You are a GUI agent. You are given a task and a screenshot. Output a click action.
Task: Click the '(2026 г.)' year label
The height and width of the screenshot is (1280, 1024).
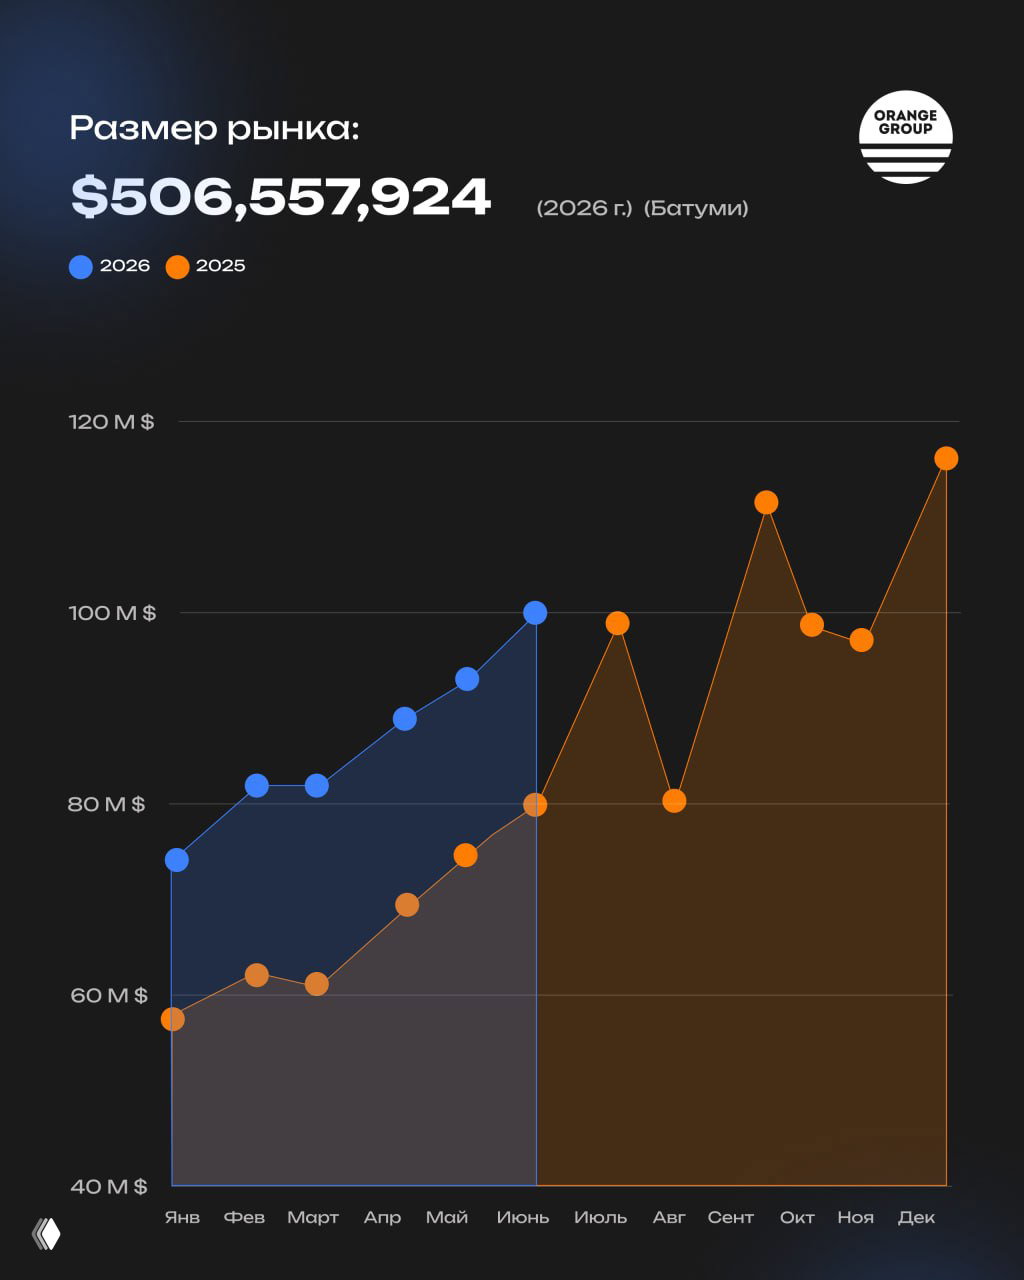pos(584,208)
